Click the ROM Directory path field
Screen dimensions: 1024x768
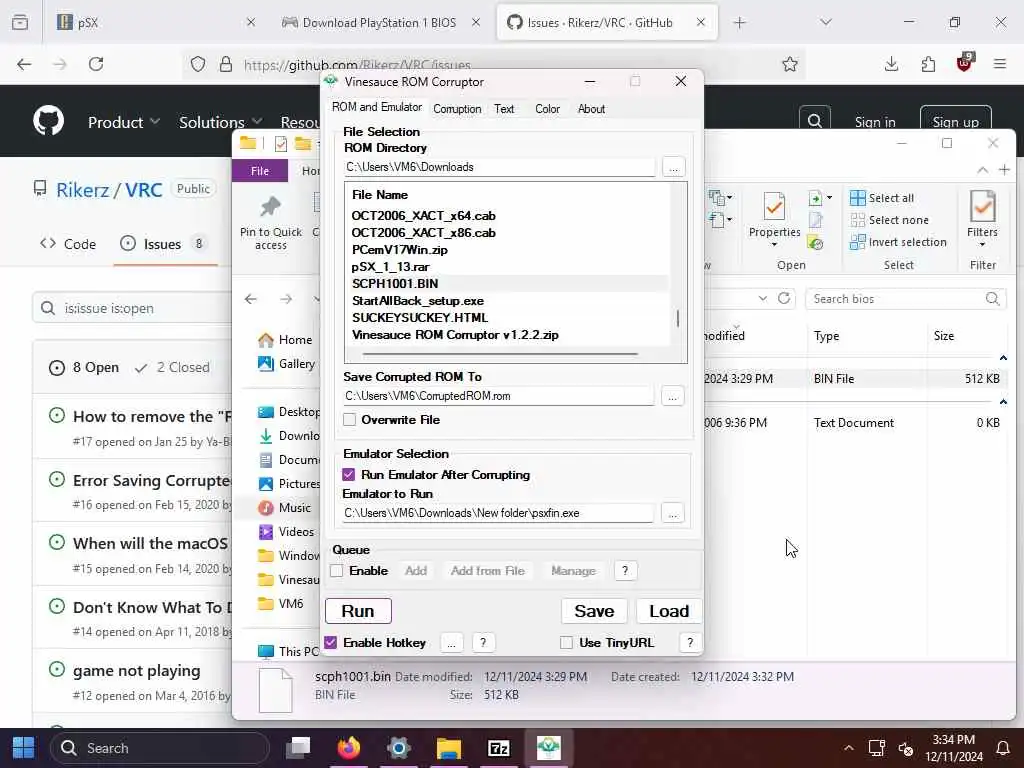tap(500, 167)
